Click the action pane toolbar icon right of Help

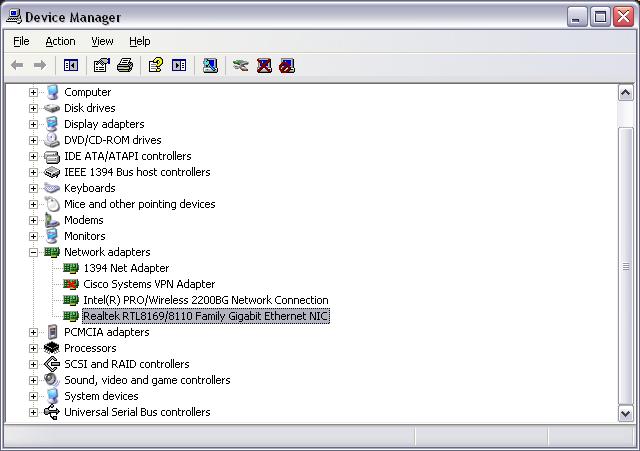pos(179,65)
